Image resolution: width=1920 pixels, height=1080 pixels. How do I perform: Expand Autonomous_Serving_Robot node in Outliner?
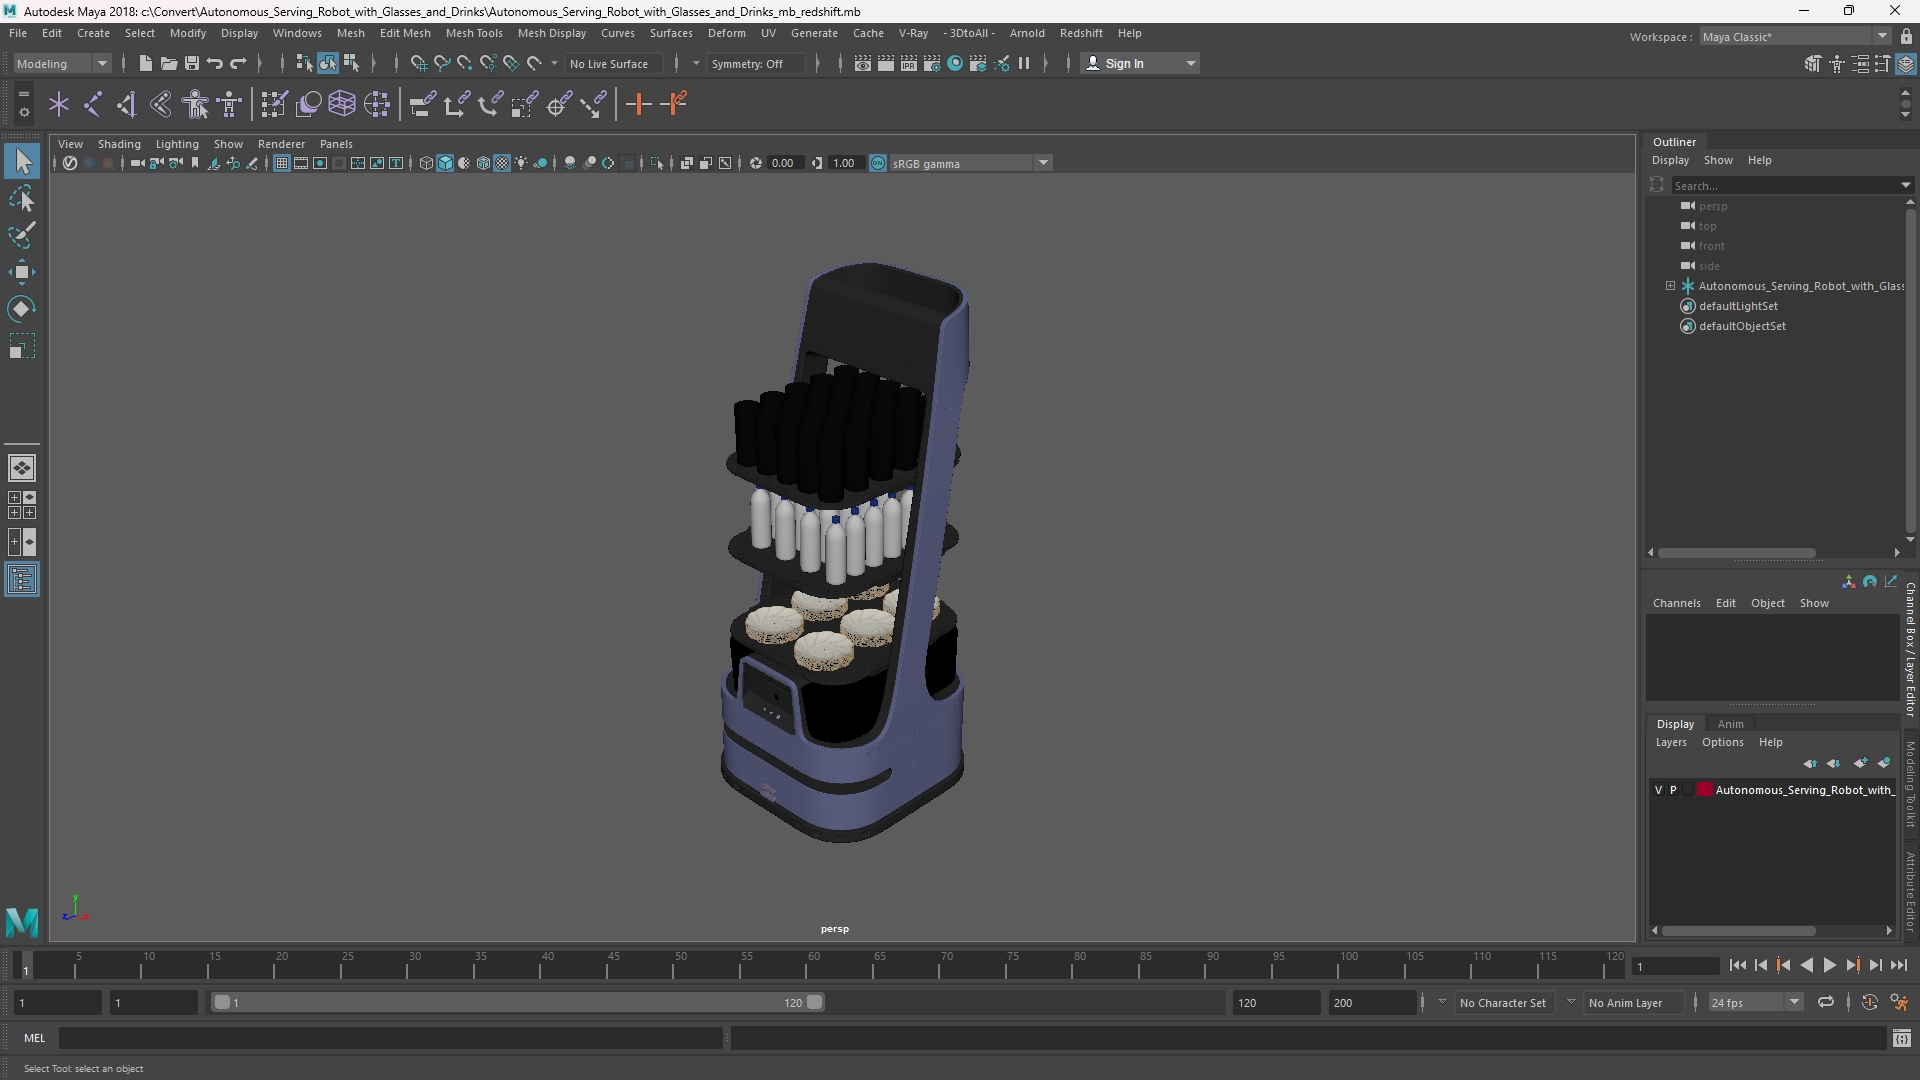tap(1670, 286)
